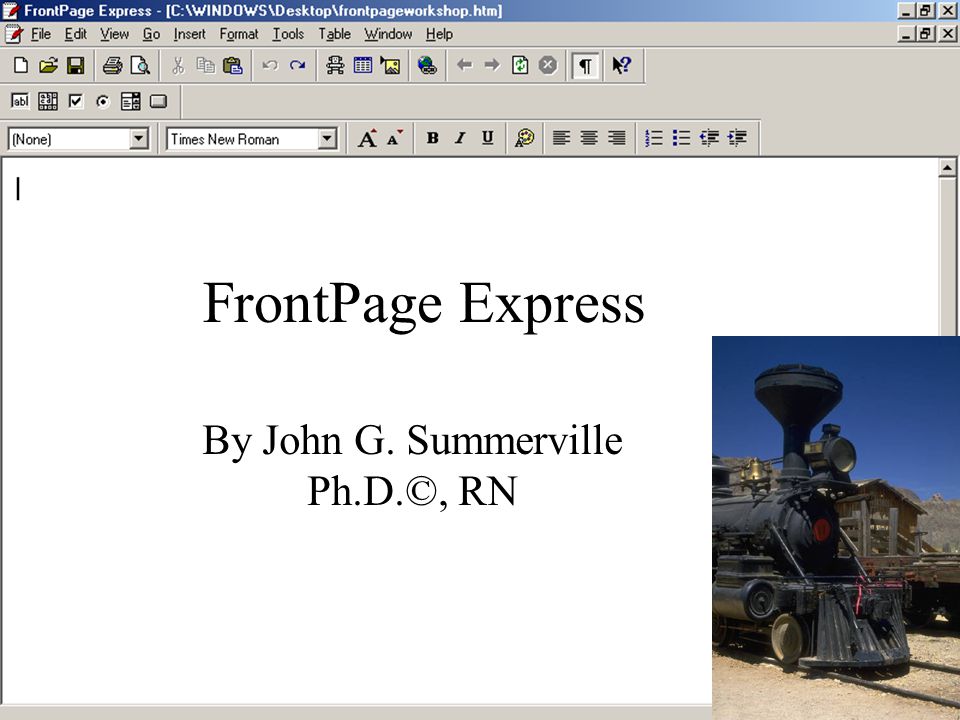960x720 pixels.
Task: Redo the last undone action
Action: point(298,65)
